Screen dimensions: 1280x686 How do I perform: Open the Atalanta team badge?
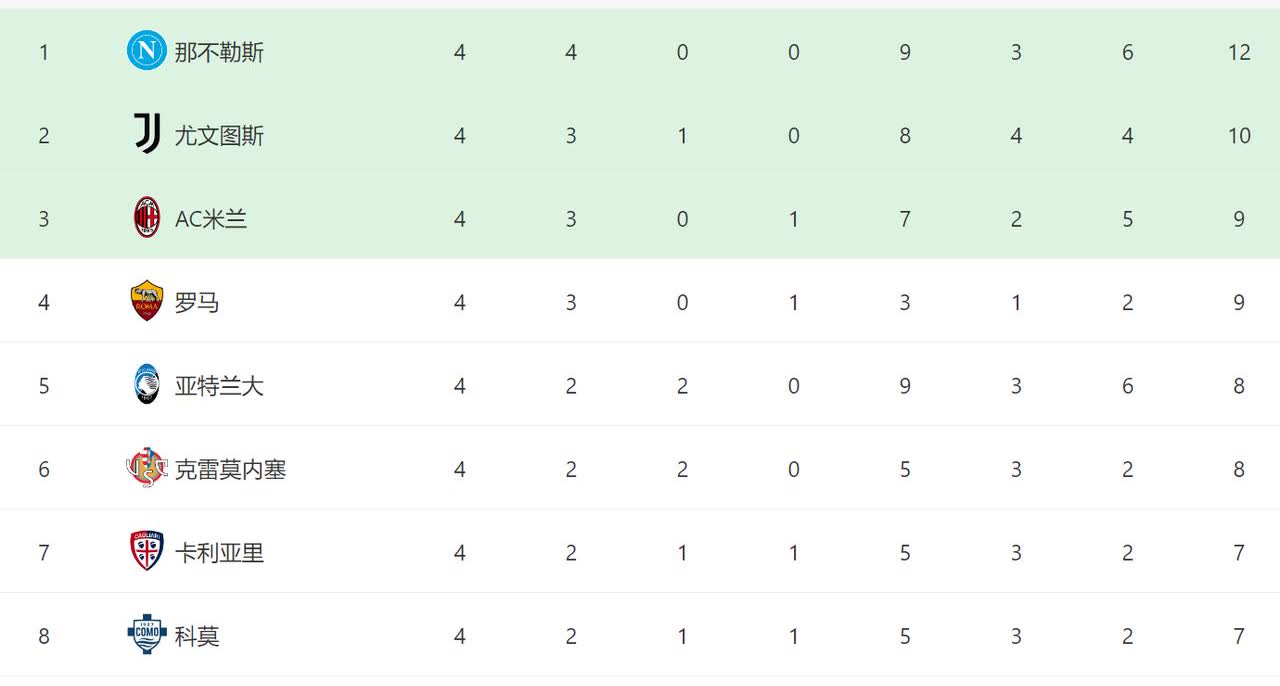(147, 384)
